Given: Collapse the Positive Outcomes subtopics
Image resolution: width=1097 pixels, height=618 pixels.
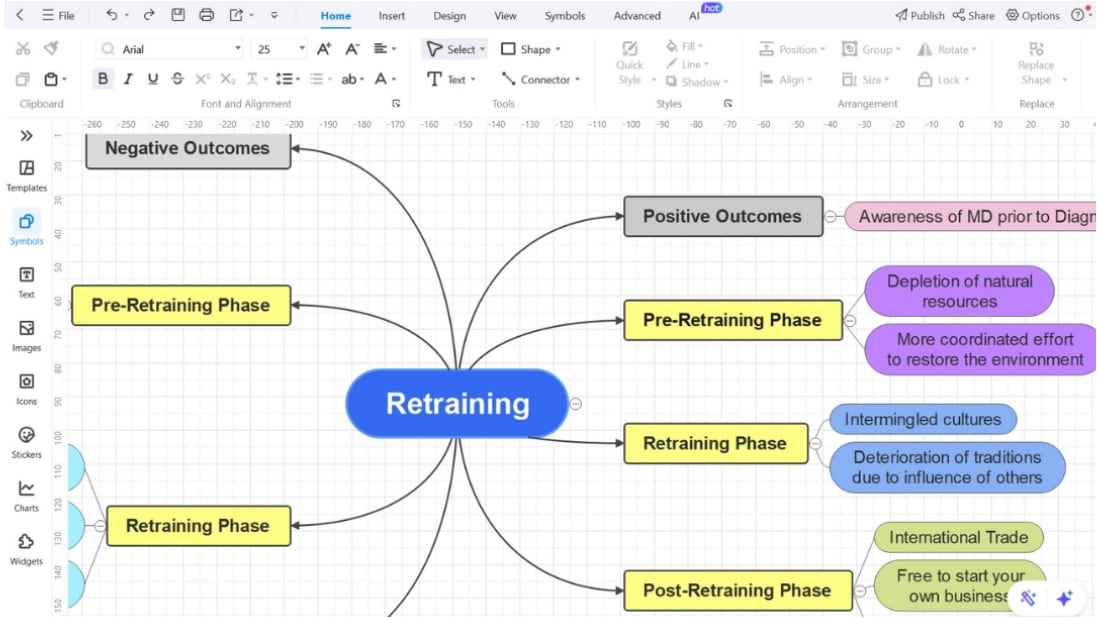Looking at the screenshot, I should [x=830, y=216].
